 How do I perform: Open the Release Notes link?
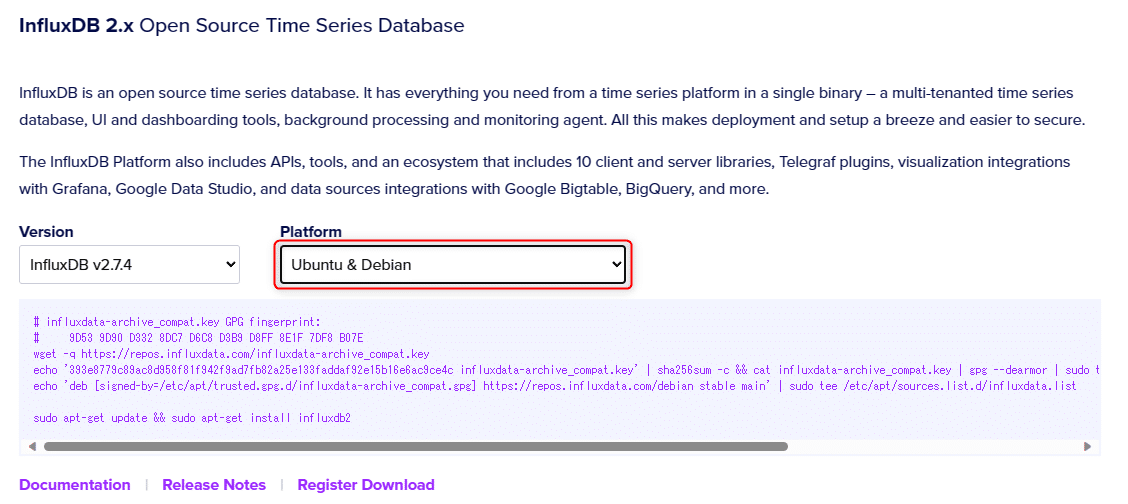coord(214,485)
